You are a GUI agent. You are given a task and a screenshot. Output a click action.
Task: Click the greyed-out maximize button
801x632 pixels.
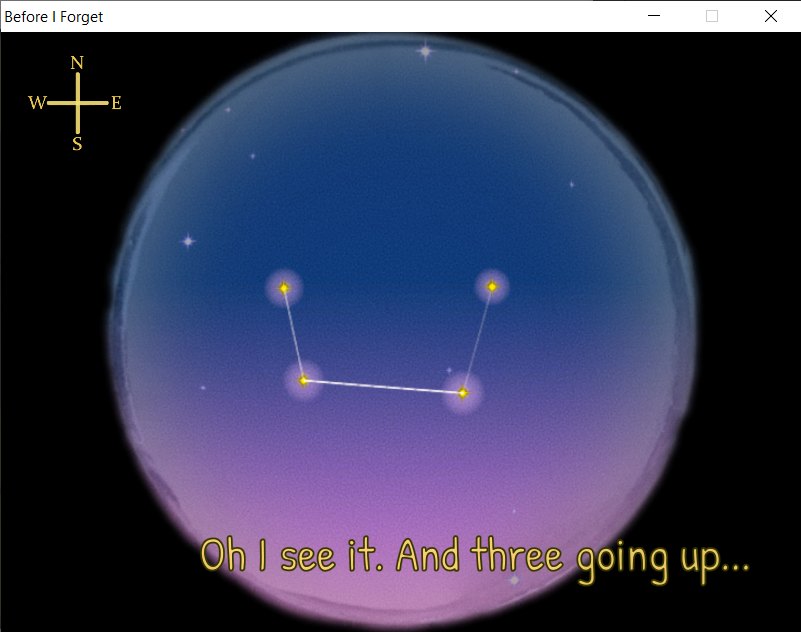point(712,16)
